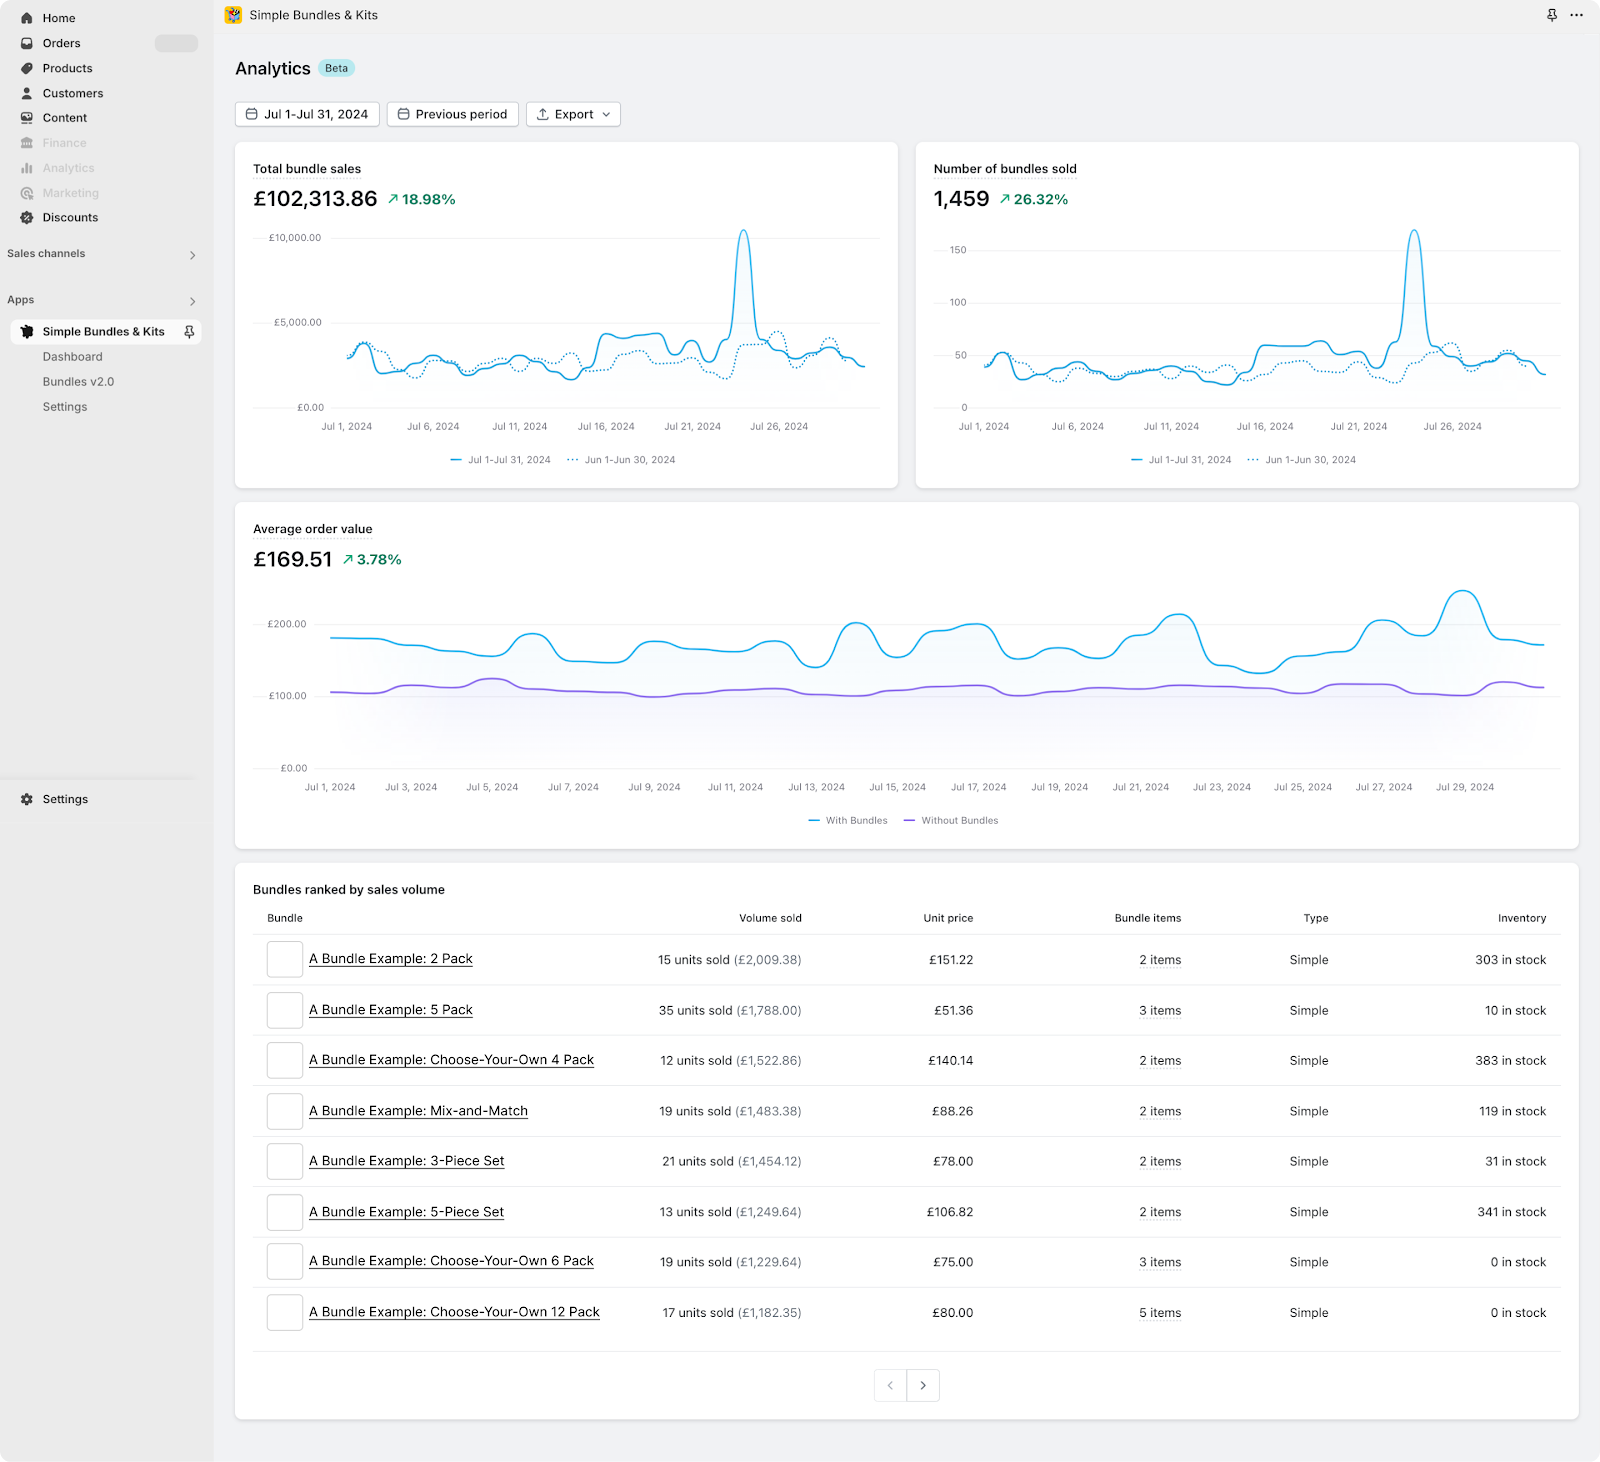Unpin Simple Bundles & Kits in sidebar
Image resolution: width=1600 pixels, height=1462 pixels.
[x=189, y=332]
